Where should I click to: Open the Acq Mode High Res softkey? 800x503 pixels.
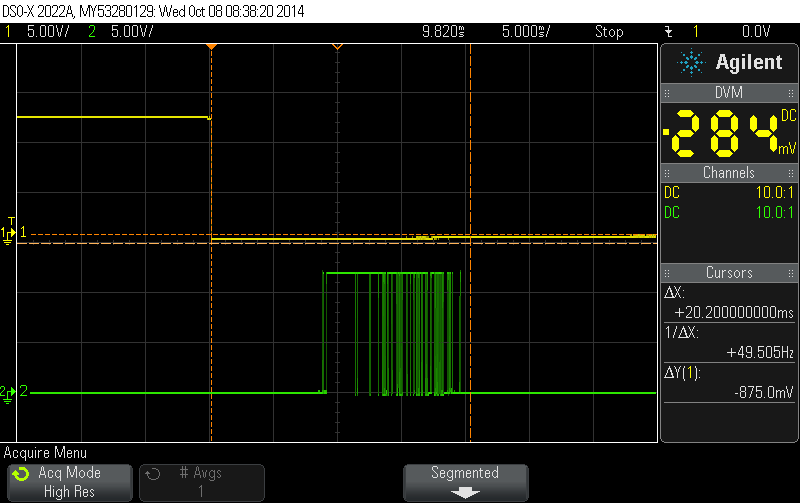[x=69, y=482]
